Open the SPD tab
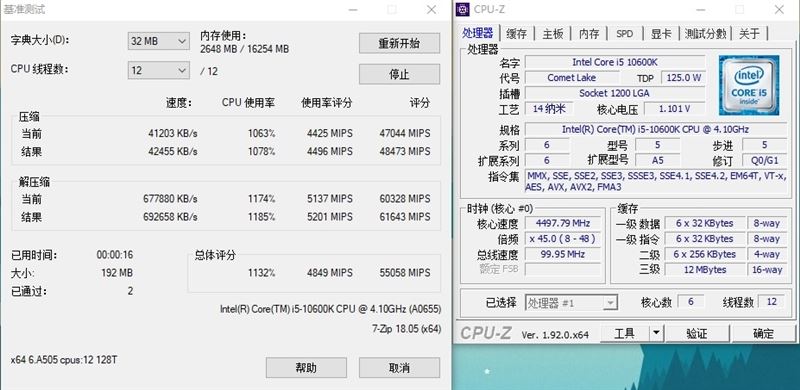Screen dimensions: 800x390 (x=624, y=34)
